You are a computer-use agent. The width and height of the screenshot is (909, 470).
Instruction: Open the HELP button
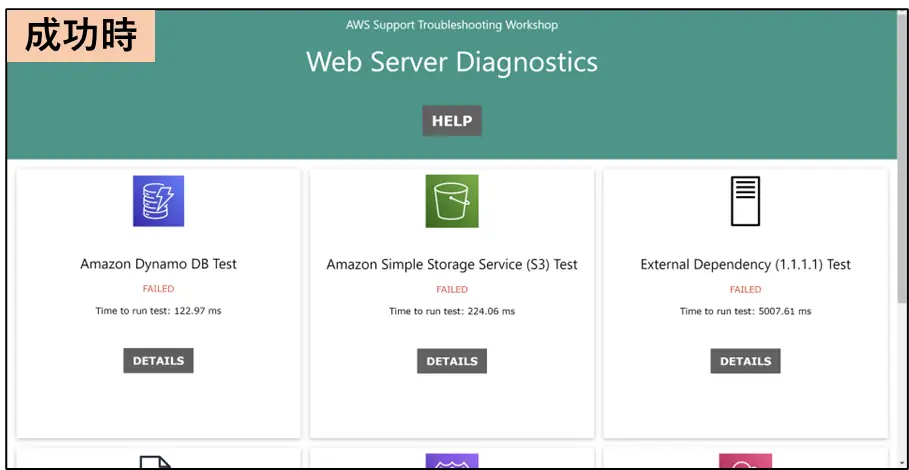coord(452,121)
